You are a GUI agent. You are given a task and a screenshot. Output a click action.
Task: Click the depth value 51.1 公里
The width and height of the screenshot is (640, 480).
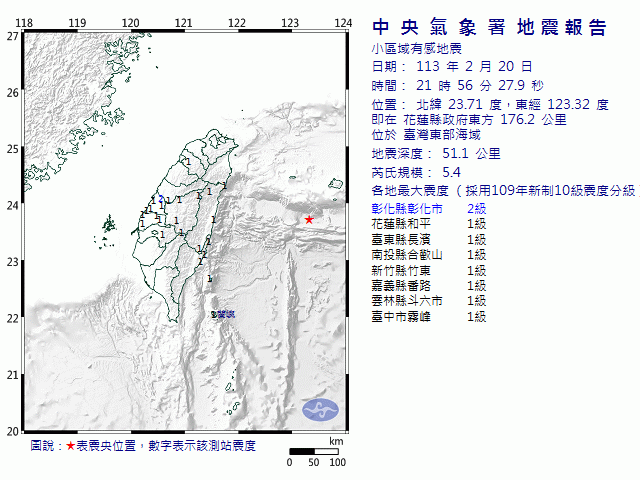pyautogui.click(x=471, y=153)
